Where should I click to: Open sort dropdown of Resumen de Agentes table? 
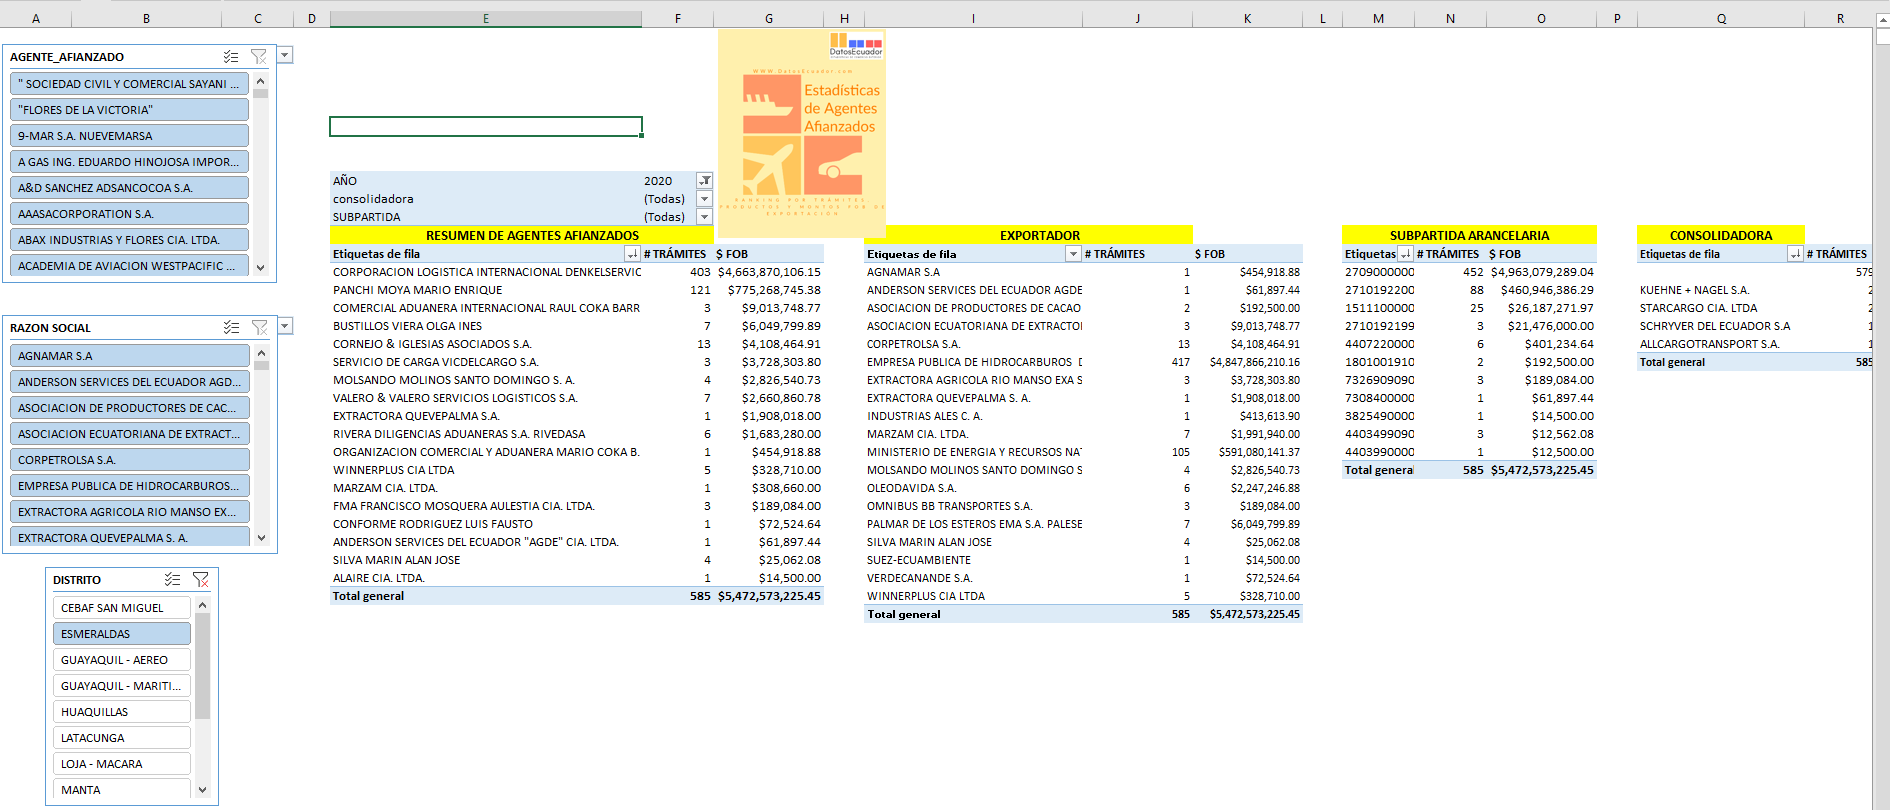click(632, 254)
